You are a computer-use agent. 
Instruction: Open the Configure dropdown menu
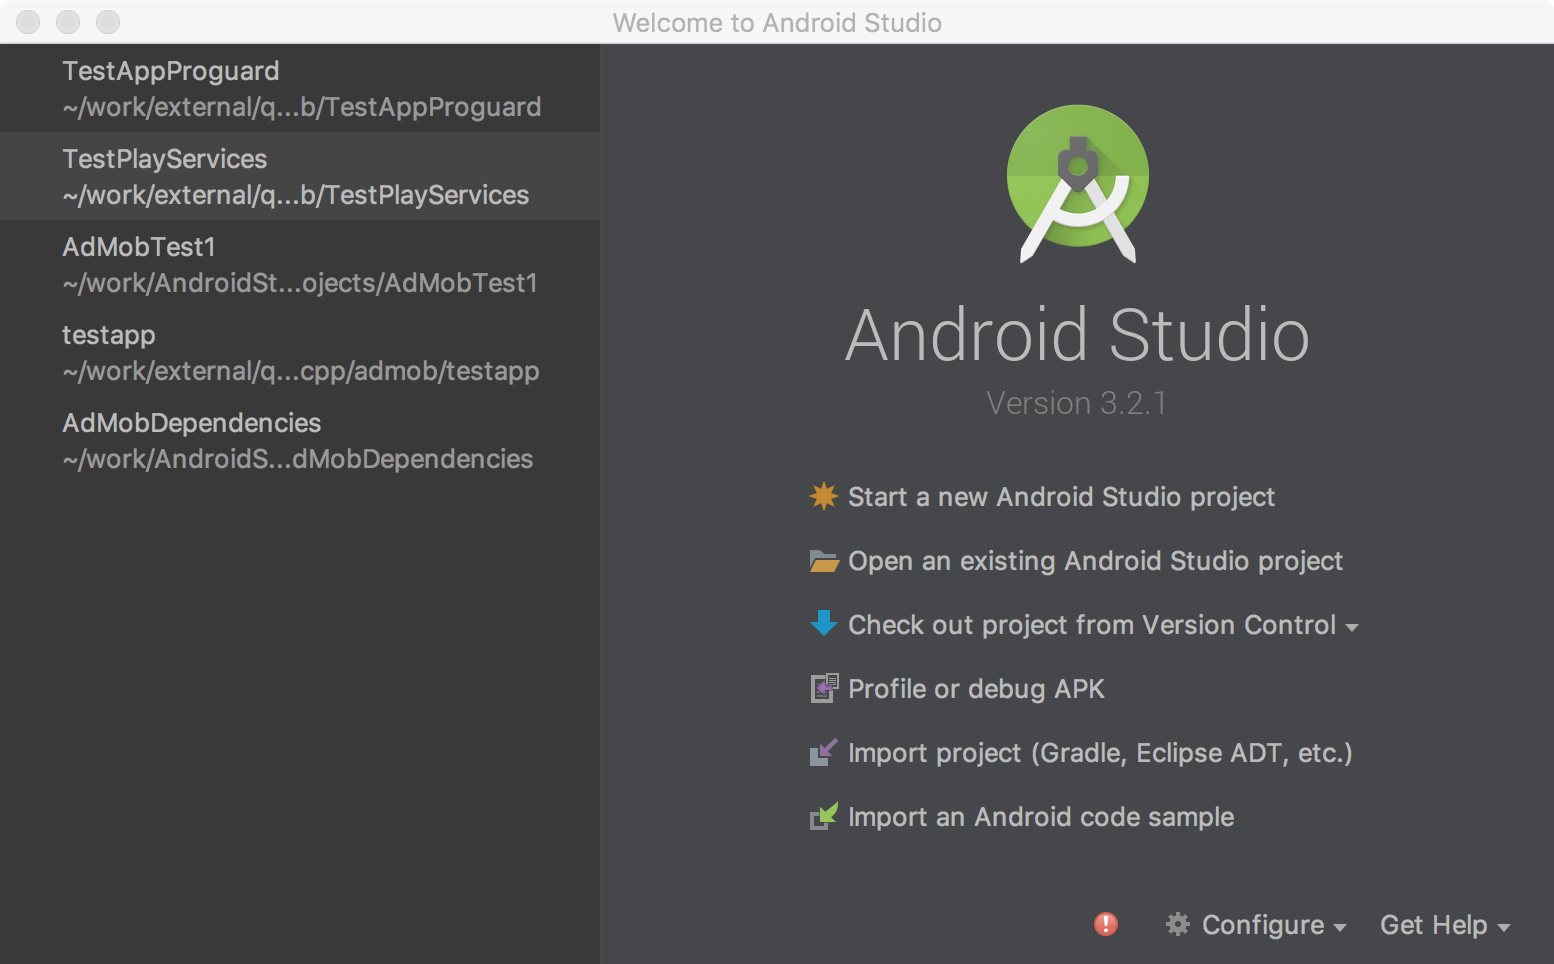pyautogui.click(x=1262, y=924)
